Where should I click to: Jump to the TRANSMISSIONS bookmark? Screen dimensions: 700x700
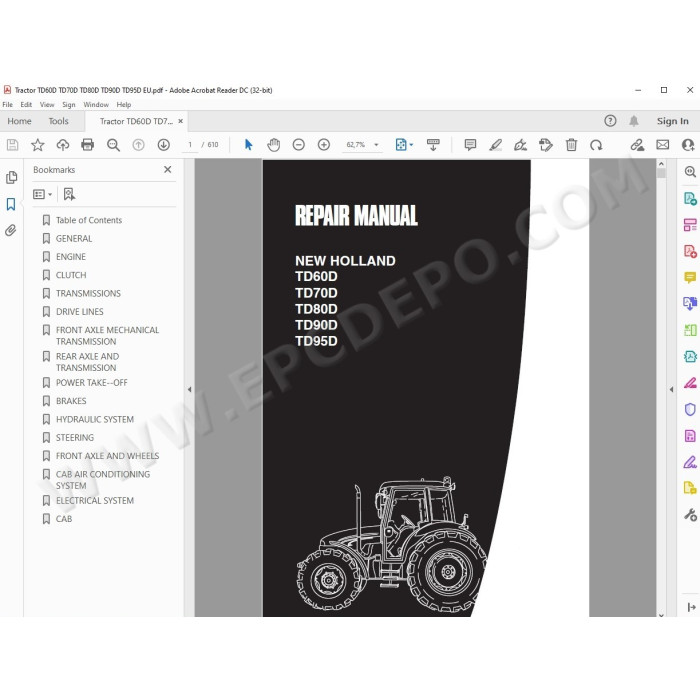[88, 293]
